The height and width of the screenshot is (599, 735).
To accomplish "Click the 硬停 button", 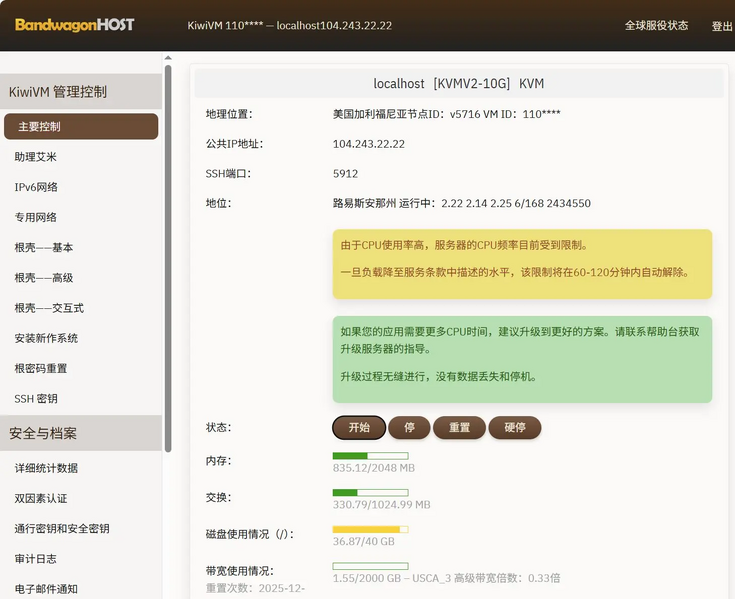I will [515, 428].
